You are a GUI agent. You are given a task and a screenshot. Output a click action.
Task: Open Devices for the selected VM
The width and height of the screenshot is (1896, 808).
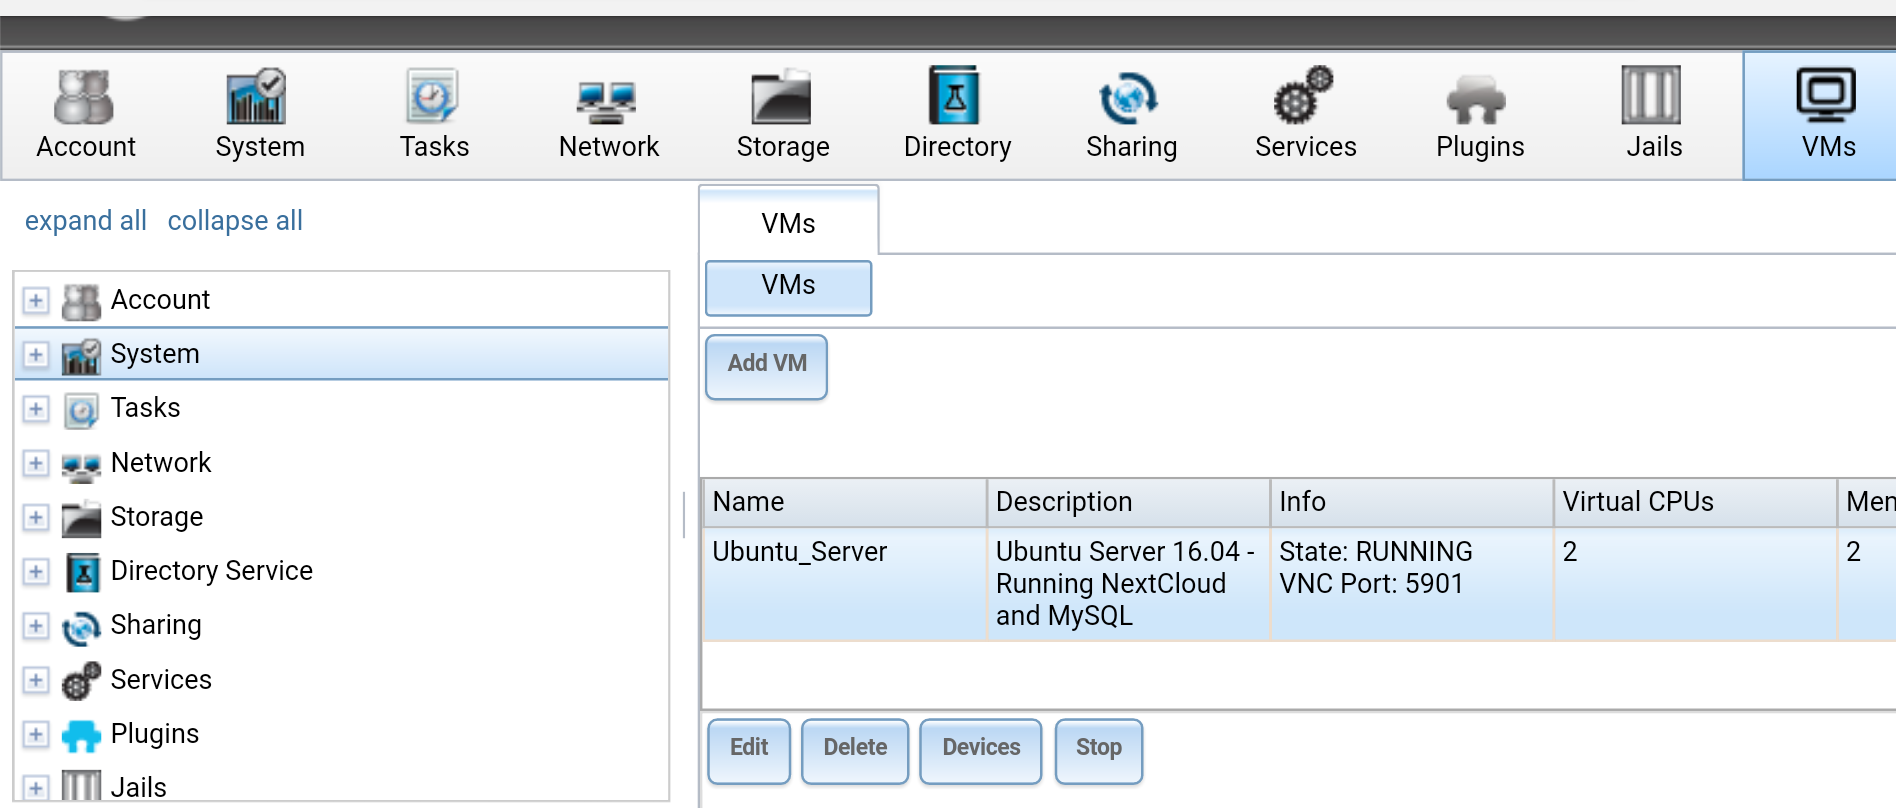click(x=981, y=750)
